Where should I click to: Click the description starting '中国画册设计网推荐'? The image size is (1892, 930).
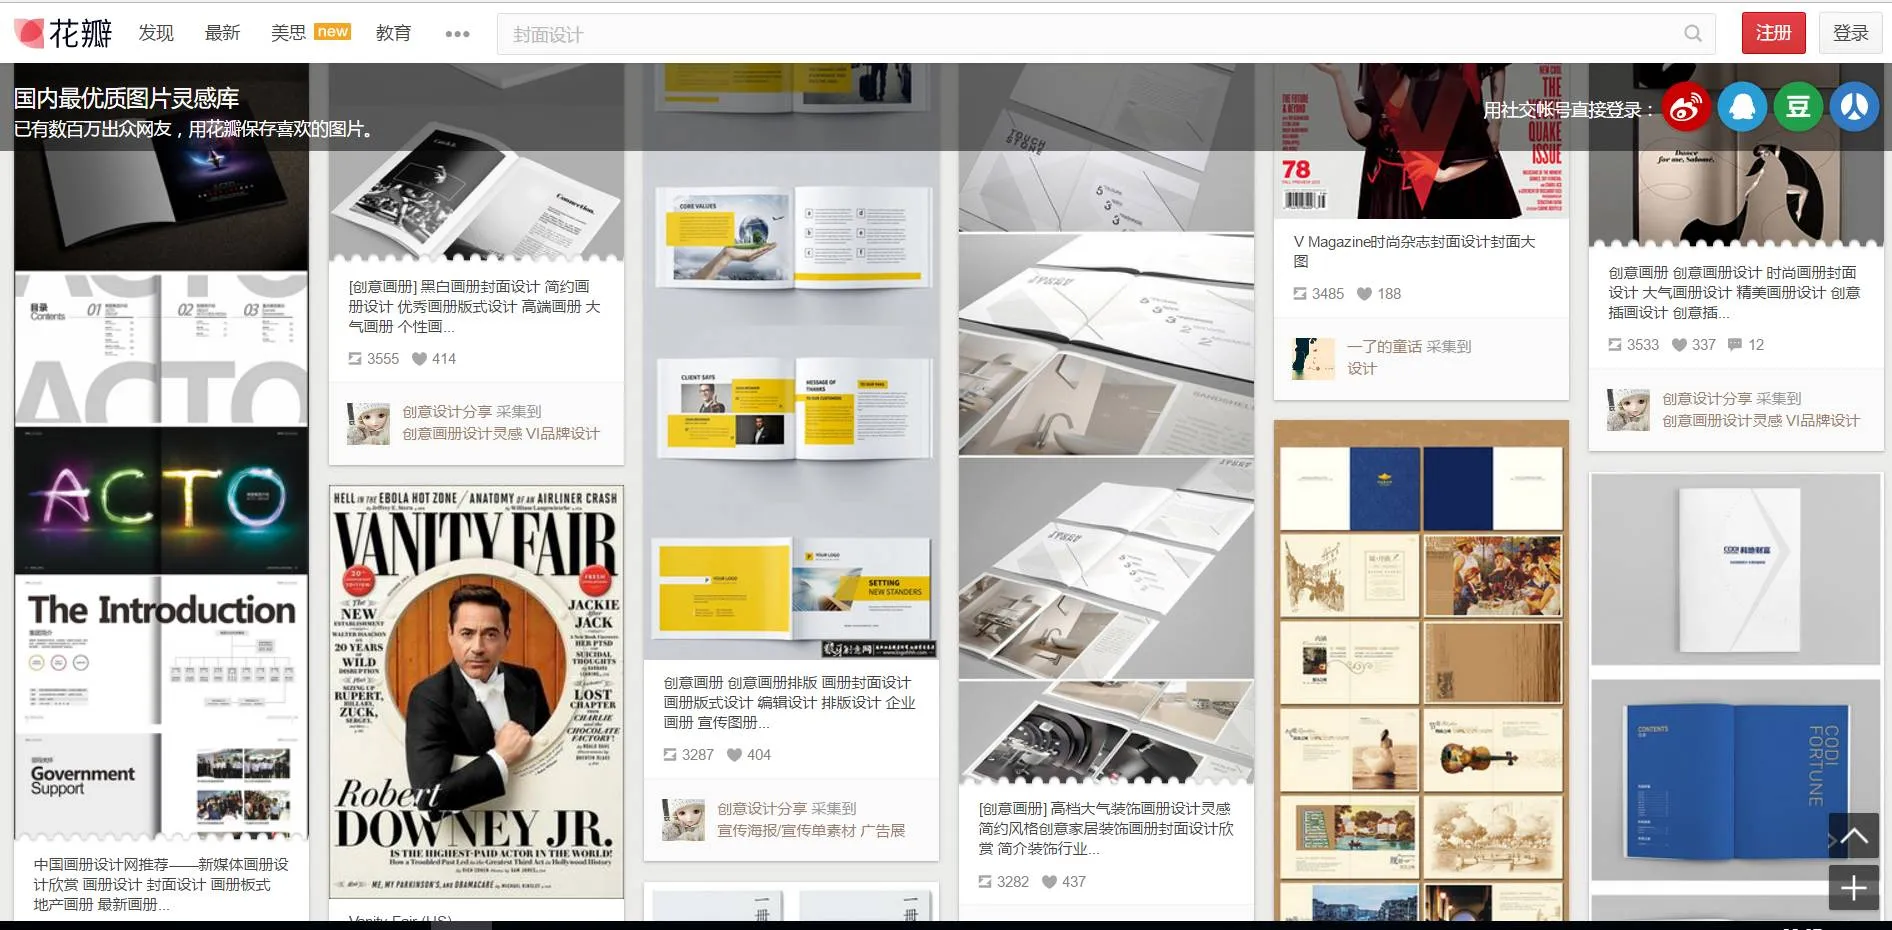[x=161, y=885]
